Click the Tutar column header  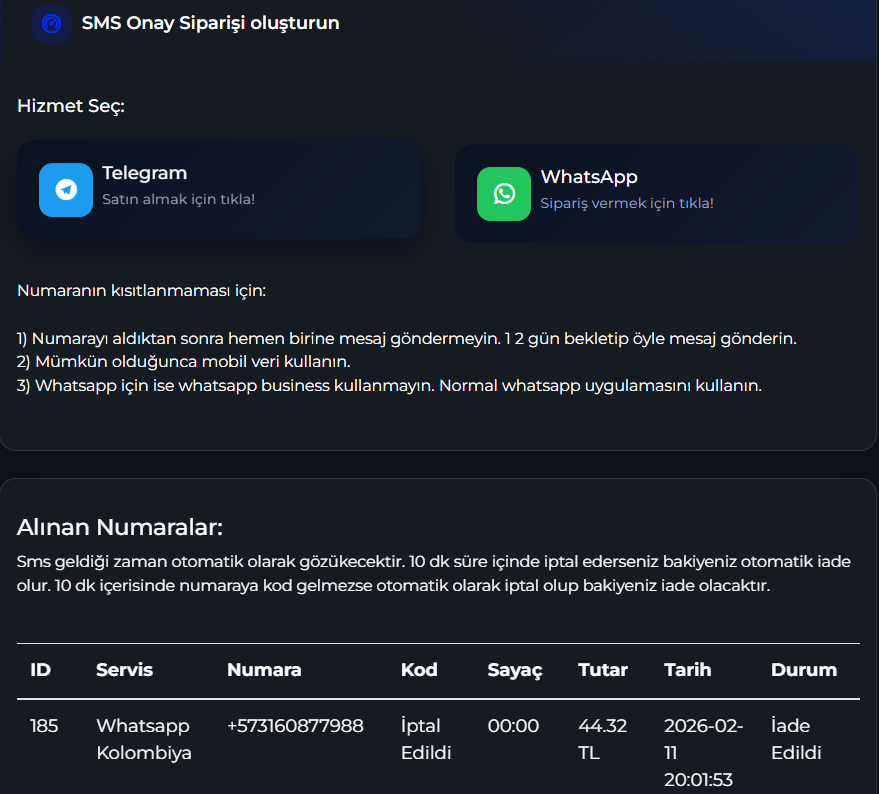coord(603,670)
